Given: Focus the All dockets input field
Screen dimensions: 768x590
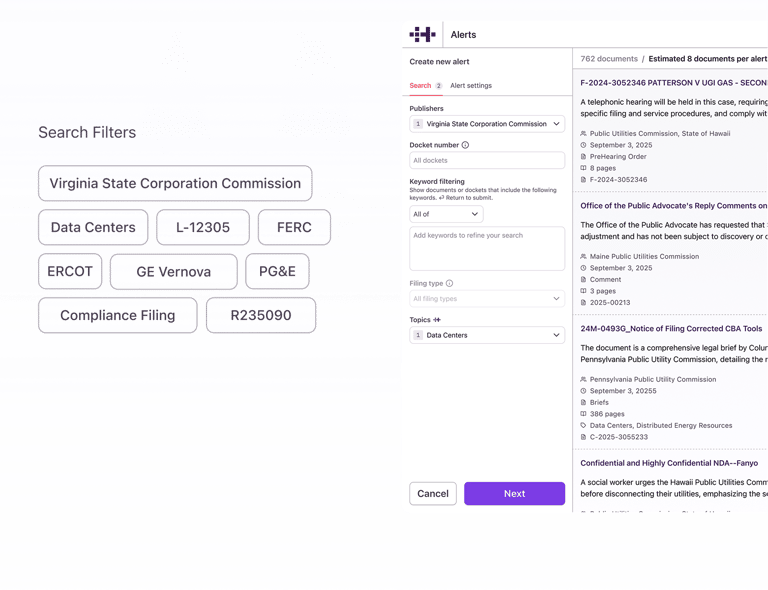Looking at the screenshot, I should tap(487, 160).
